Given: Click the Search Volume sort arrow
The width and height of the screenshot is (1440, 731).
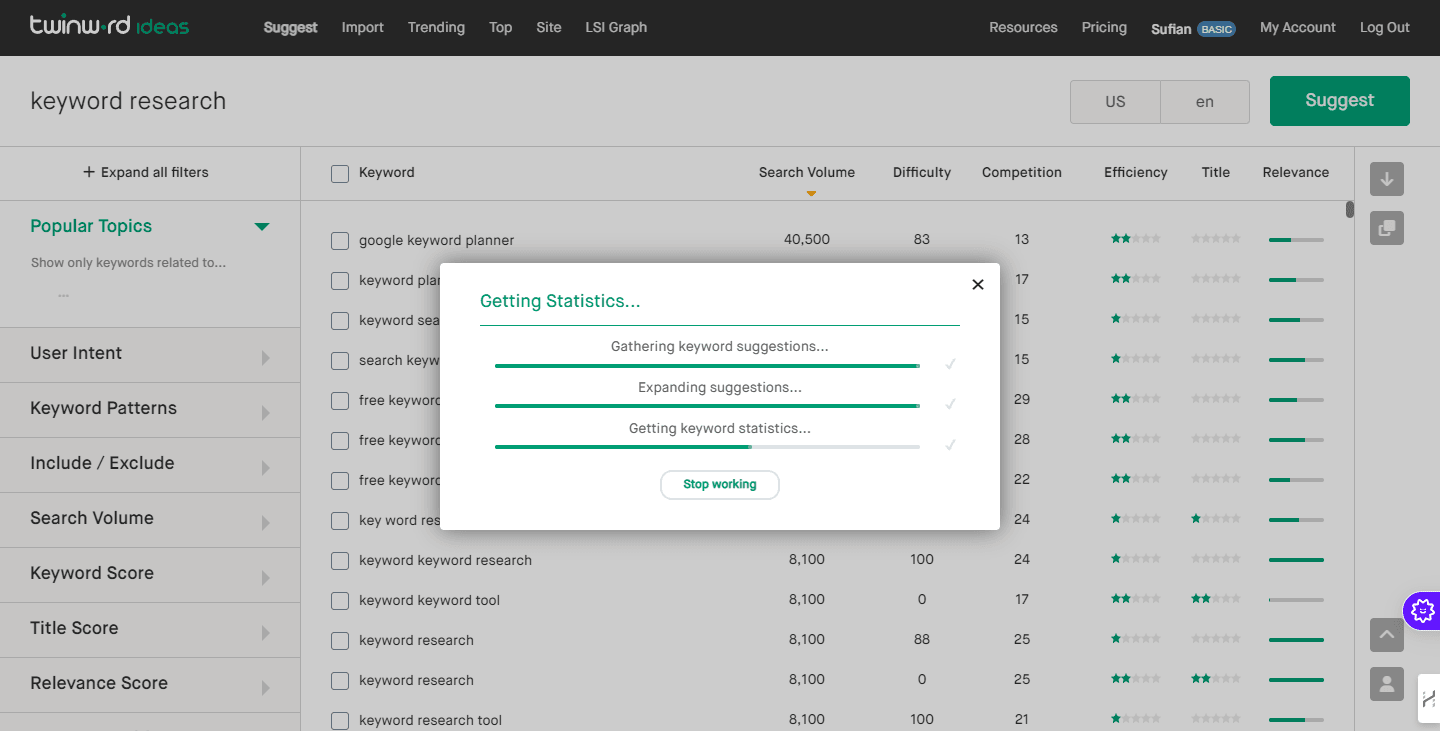Looking at the screenshot, I should 811,193.
